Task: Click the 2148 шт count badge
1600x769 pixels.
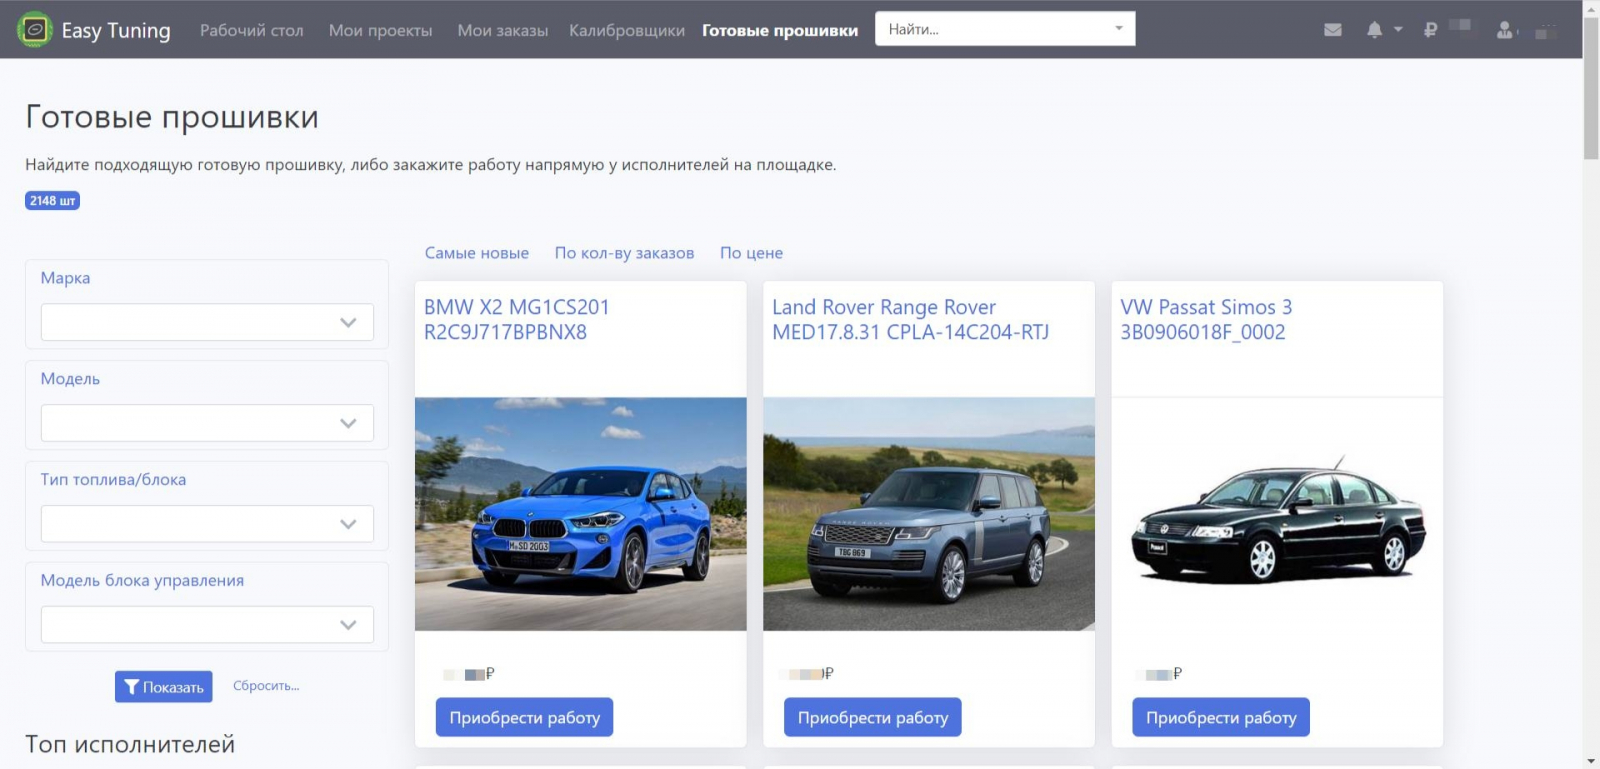Action: pos(52,201)
